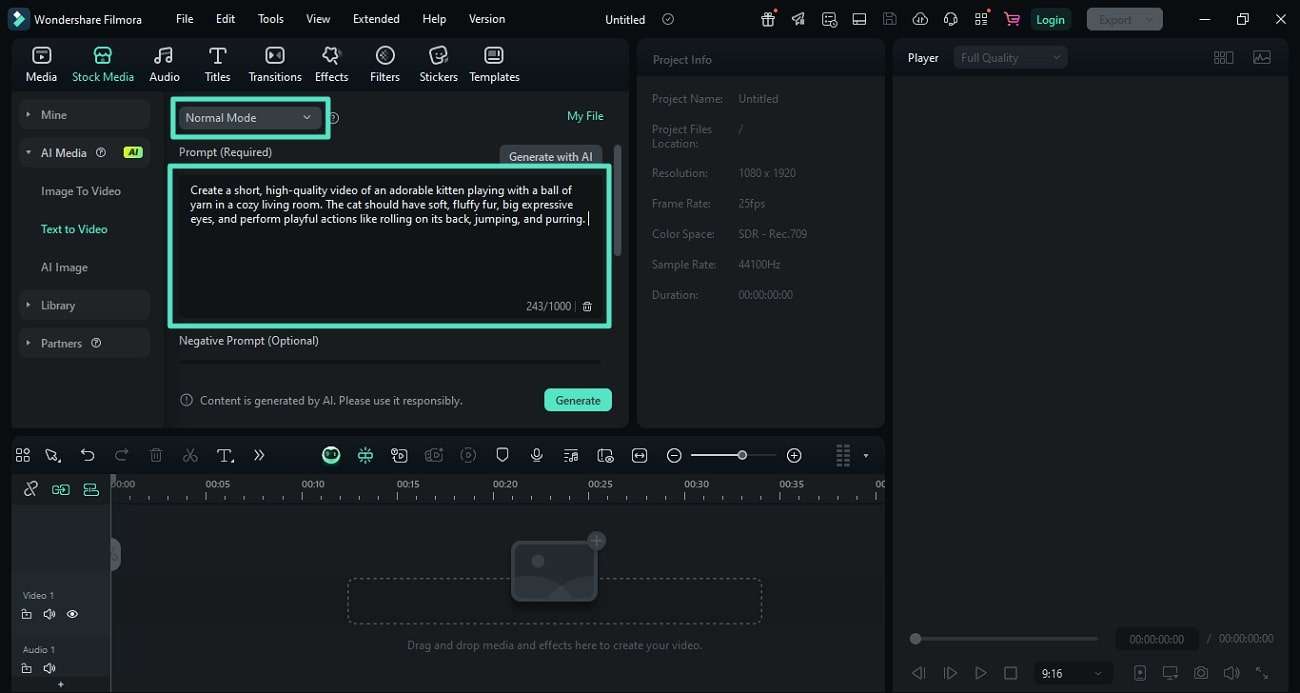Select the text tool in timeline toolbar

pos(225,455)
